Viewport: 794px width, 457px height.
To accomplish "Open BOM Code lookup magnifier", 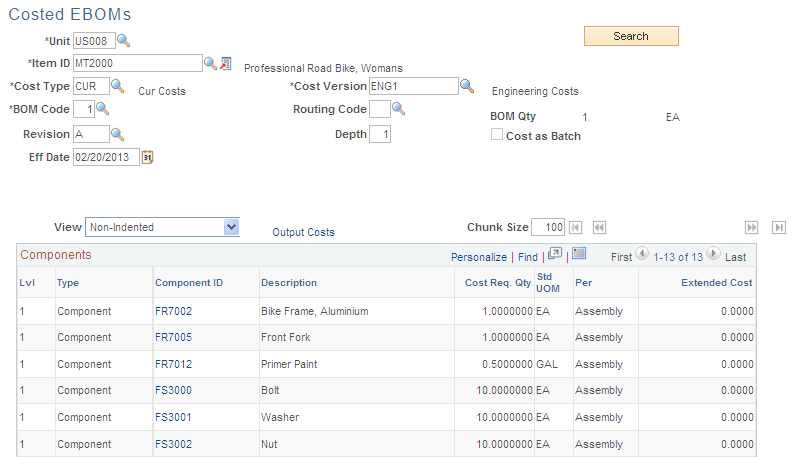I will point(103,108).
